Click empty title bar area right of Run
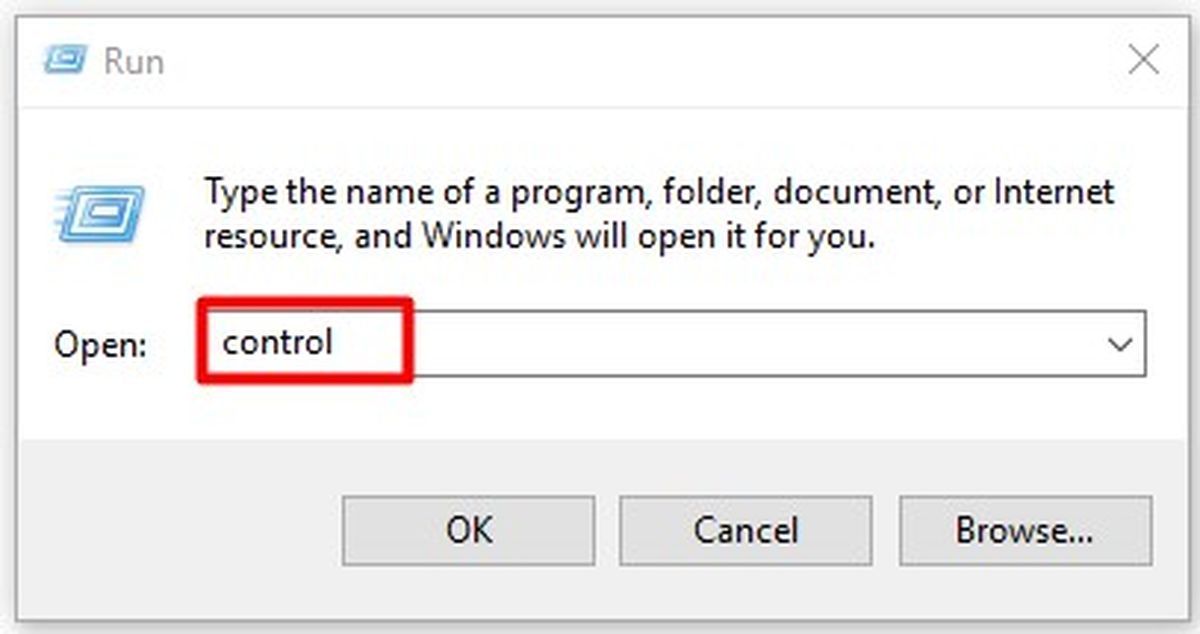 click(640, 61)
